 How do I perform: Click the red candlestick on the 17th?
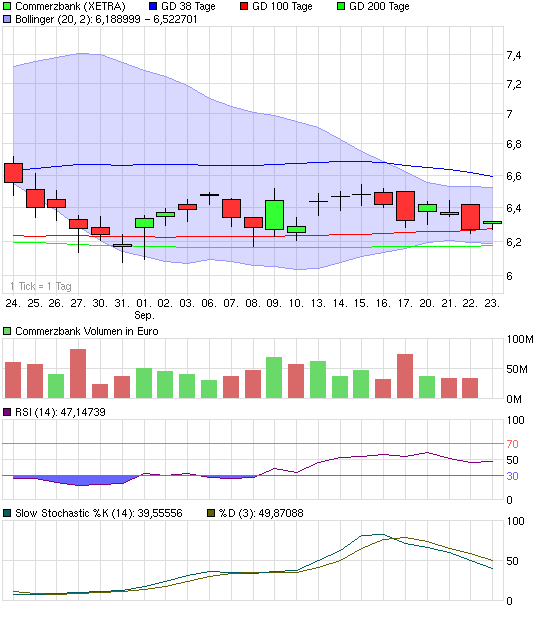pyautogui.click(x=405, y=206)
